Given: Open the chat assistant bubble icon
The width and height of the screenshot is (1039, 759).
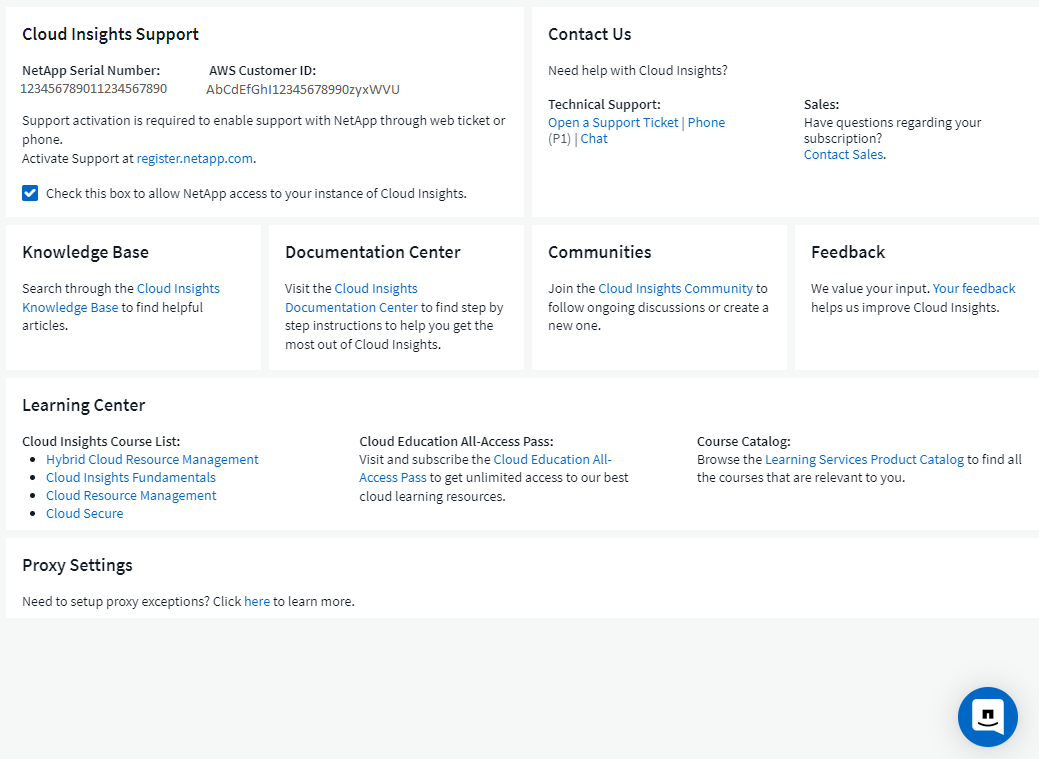Looking at the screenshot, I should coord(987,716).
